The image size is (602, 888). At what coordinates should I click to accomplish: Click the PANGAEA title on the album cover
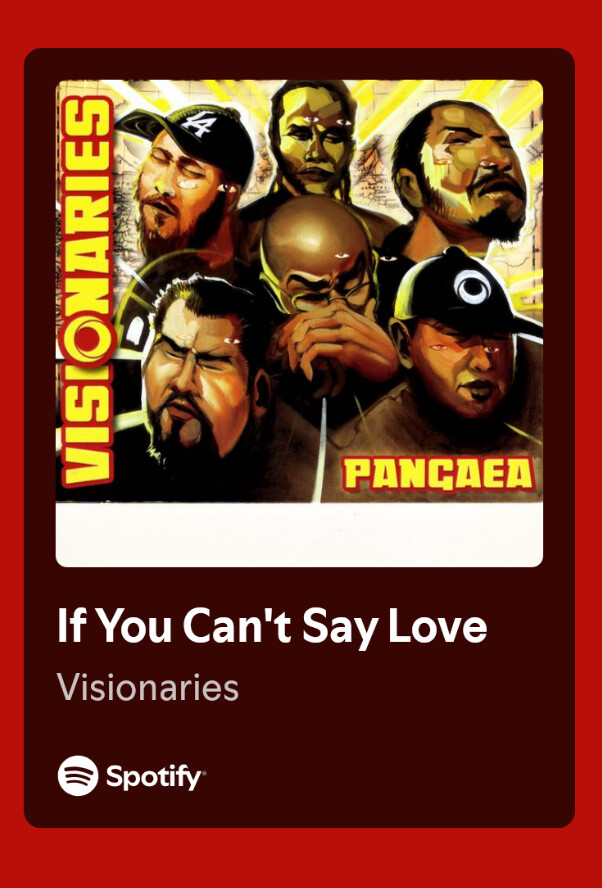[439, 474]
